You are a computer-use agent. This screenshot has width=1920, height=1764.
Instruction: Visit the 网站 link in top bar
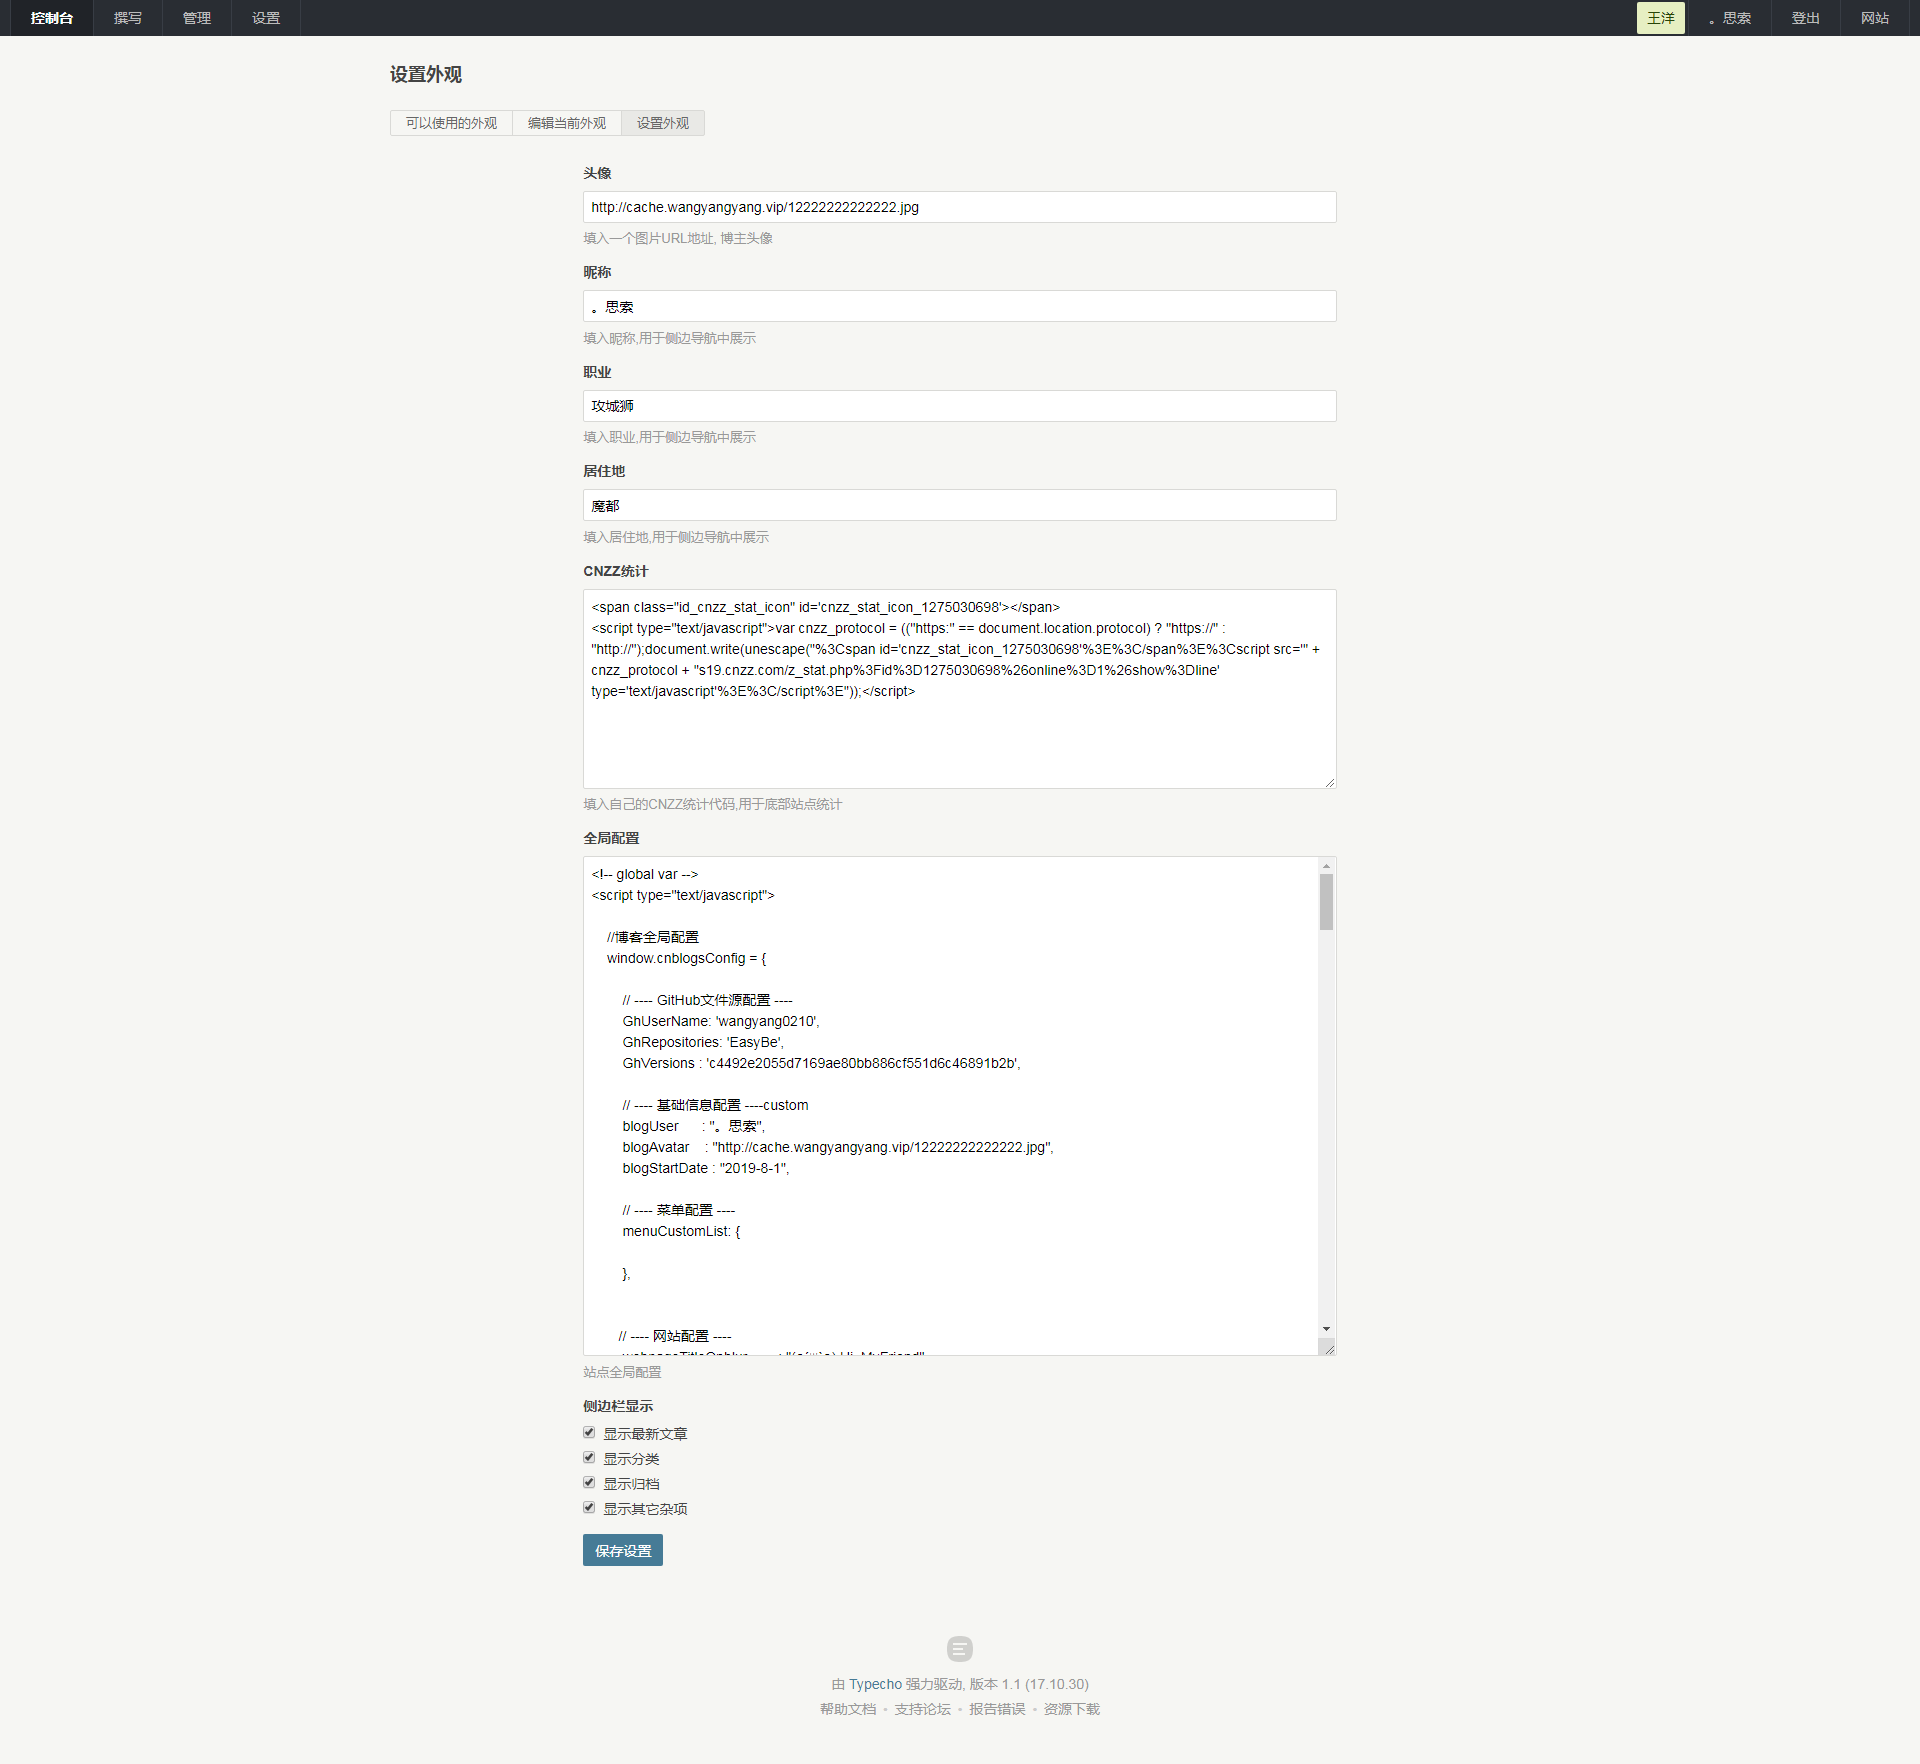click(1875, 18)
